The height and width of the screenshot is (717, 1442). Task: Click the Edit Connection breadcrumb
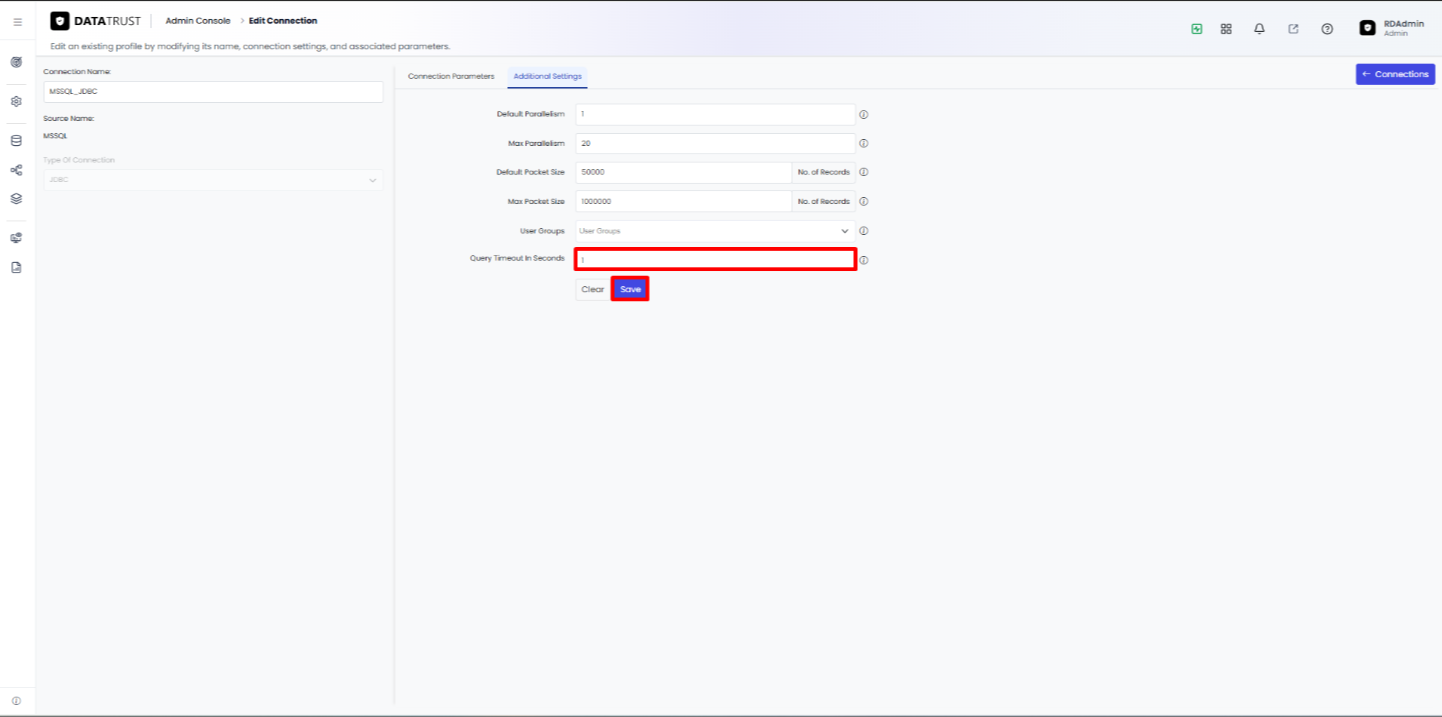coord(283,21)
